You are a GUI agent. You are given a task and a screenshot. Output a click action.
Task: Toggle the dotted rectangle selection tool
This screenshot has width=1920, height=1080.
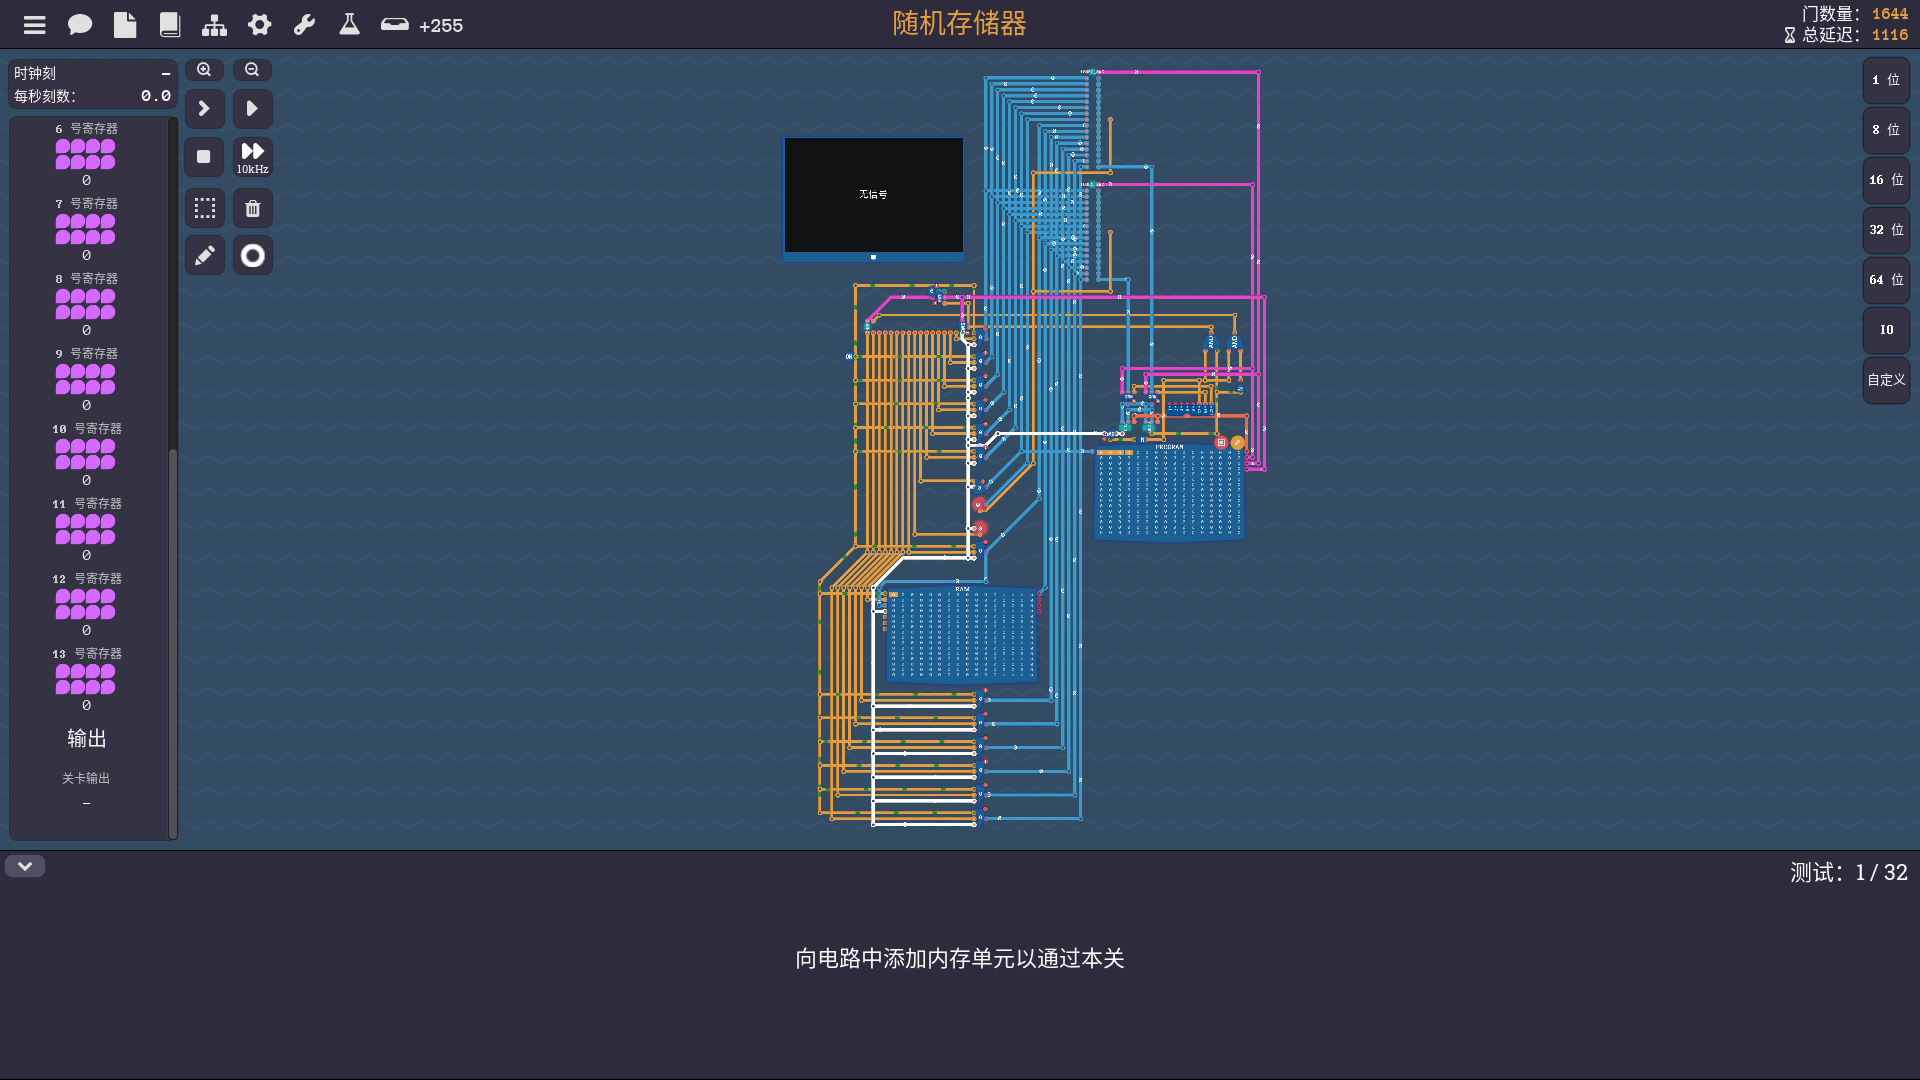tap(205, 209)
